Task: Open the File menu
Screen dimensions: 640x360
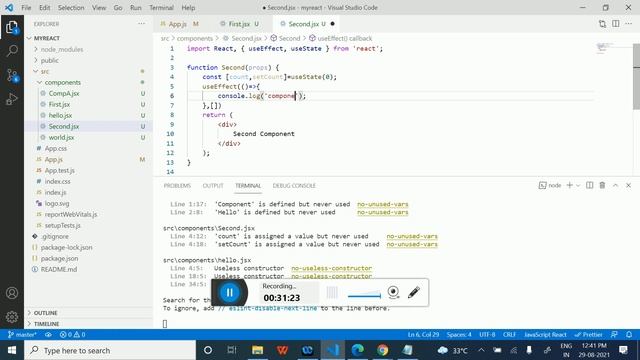Action: (x=26, y=7)
